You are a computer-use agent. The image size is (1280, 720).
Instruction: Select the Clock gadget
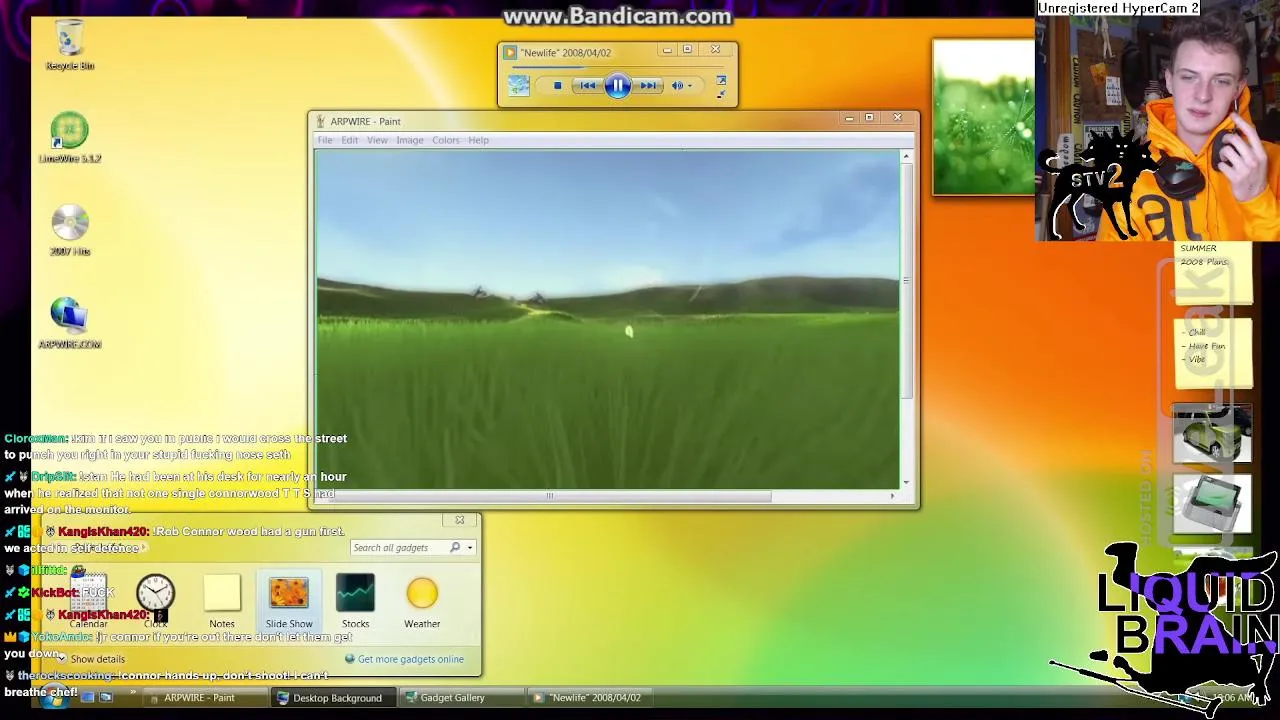155,601
